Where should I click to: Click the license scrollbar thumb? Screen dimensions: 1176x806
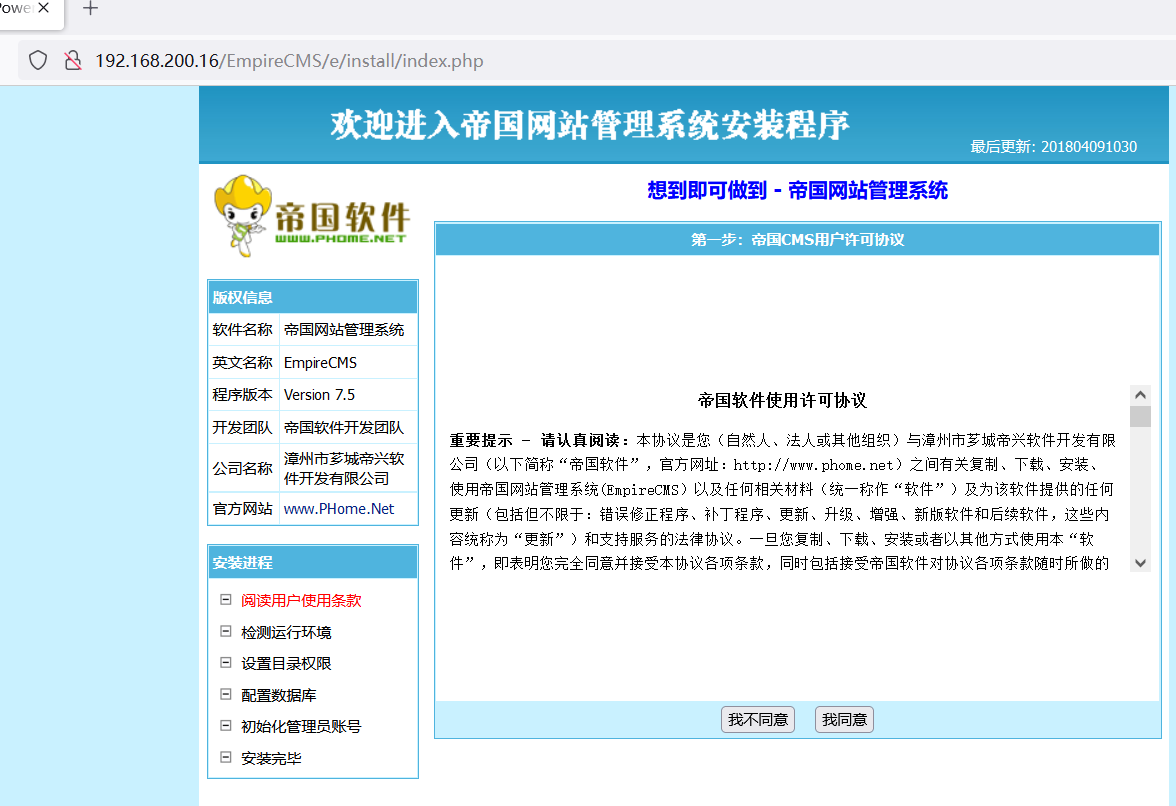pyautogui.click(x=1140, y=416)
